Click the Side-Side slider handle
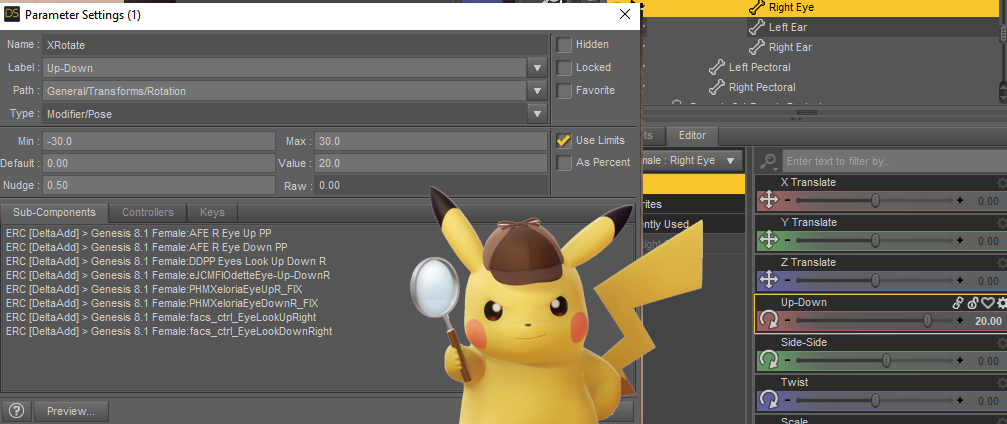Viewport: 1007px width, 424px height. tap(886, 360)
